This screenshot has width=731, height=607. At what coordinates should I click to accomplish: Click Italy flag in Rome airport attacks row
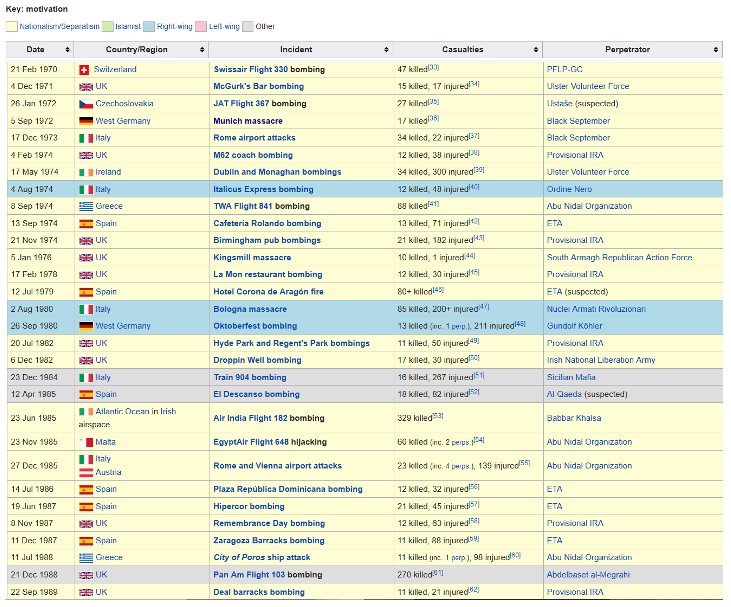86,138
